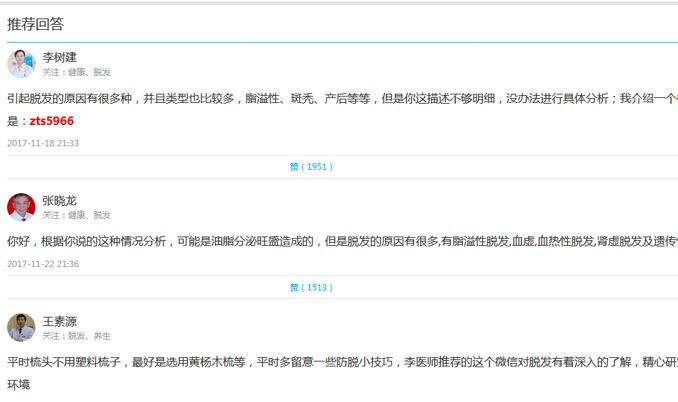Click 张晓龙's profile avatar
Image resolution: width=678 pixels, height=402 pixels.
[21, 207]
